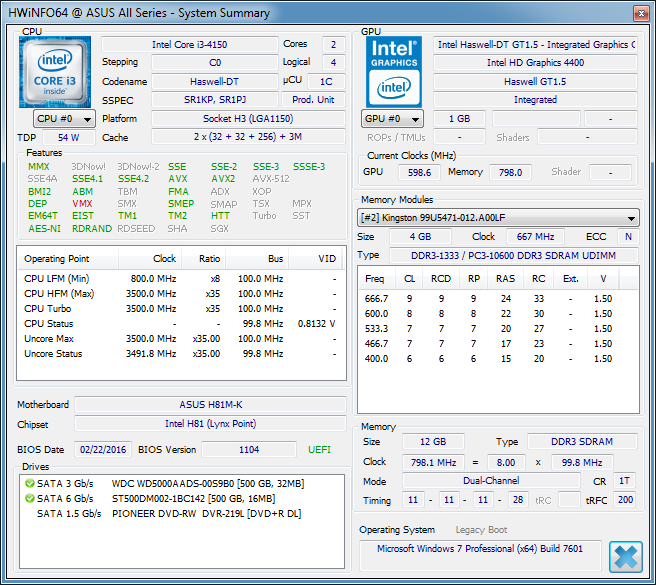Click the Haswell GT1.5 field

tap(535, 82)
